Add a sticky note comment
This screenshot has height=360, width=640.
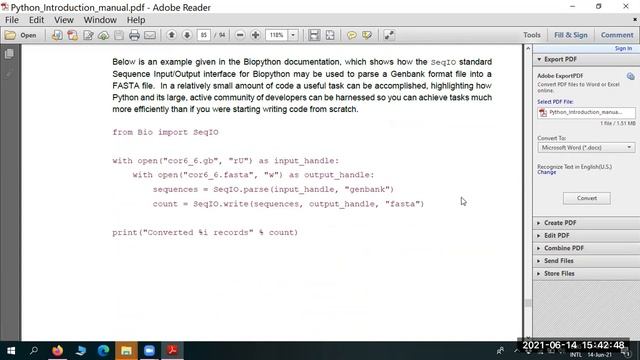351,35
